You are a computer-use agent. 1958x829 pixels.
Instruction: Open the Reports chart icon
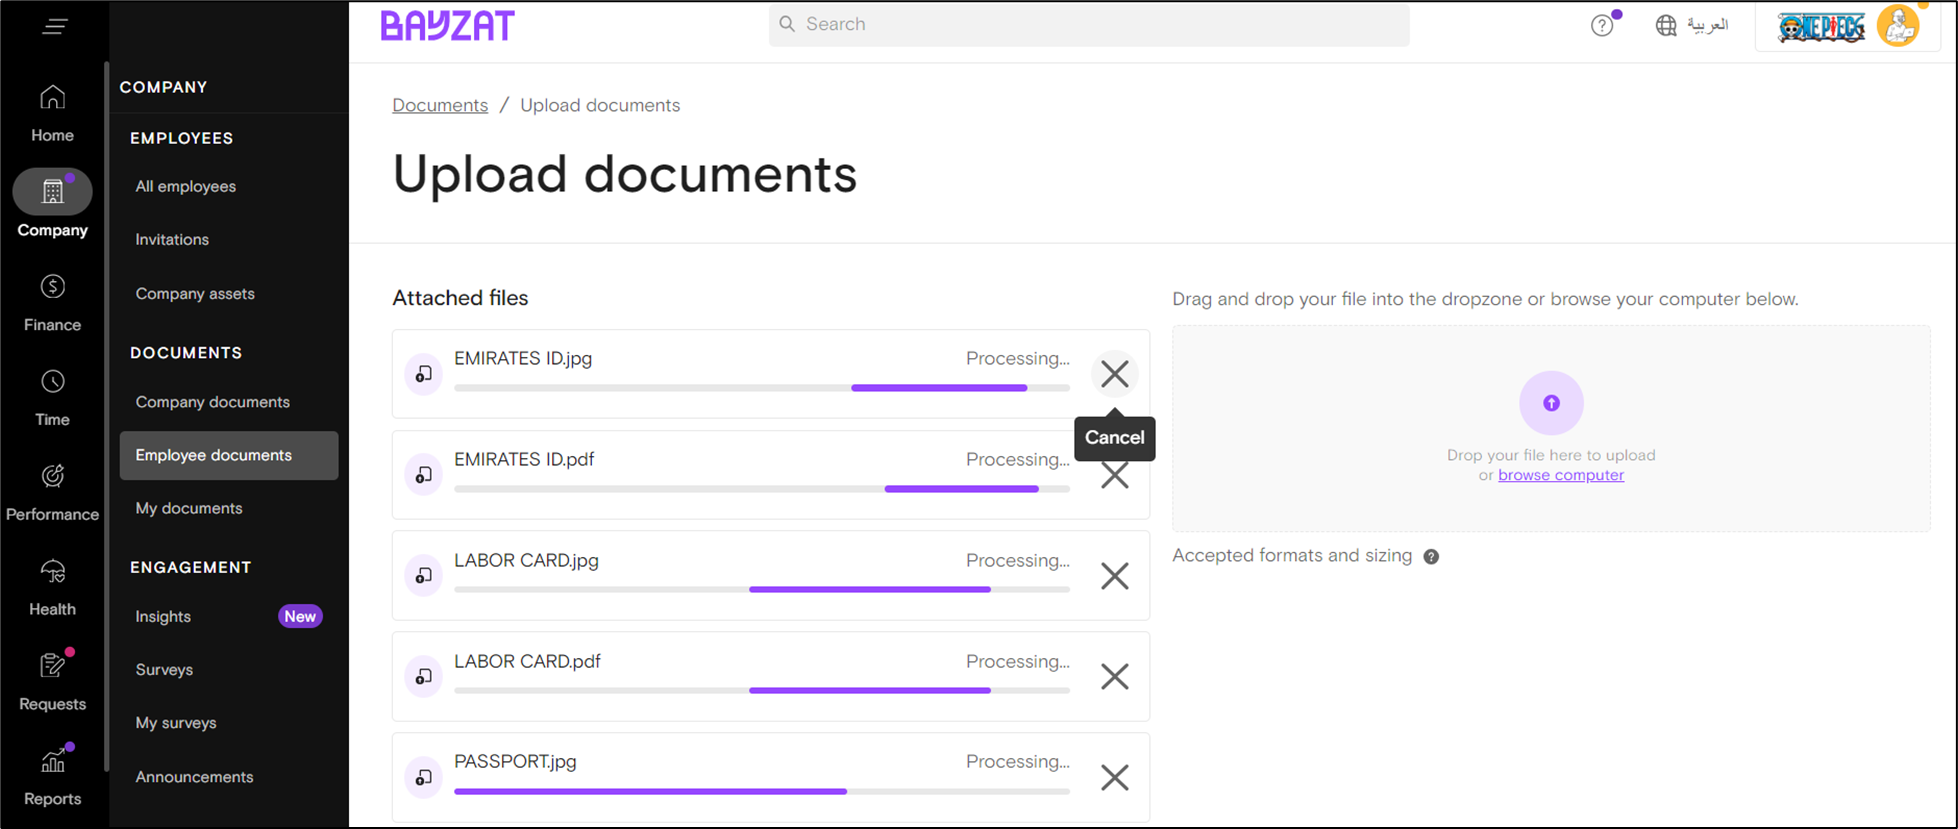pos(52,762)
